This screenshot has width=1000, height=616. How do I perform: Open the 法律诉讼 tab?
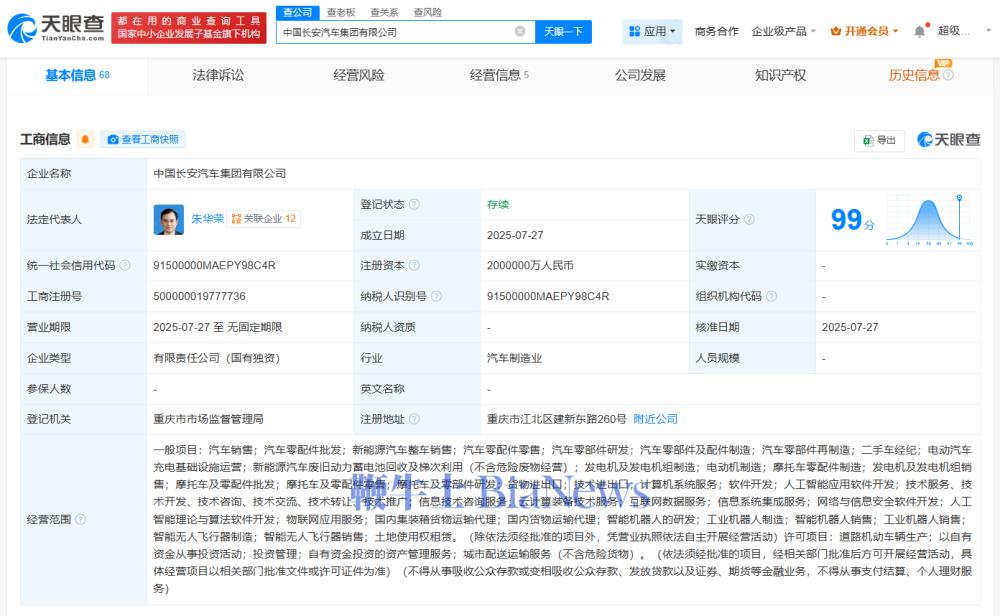tap(218, 75)
